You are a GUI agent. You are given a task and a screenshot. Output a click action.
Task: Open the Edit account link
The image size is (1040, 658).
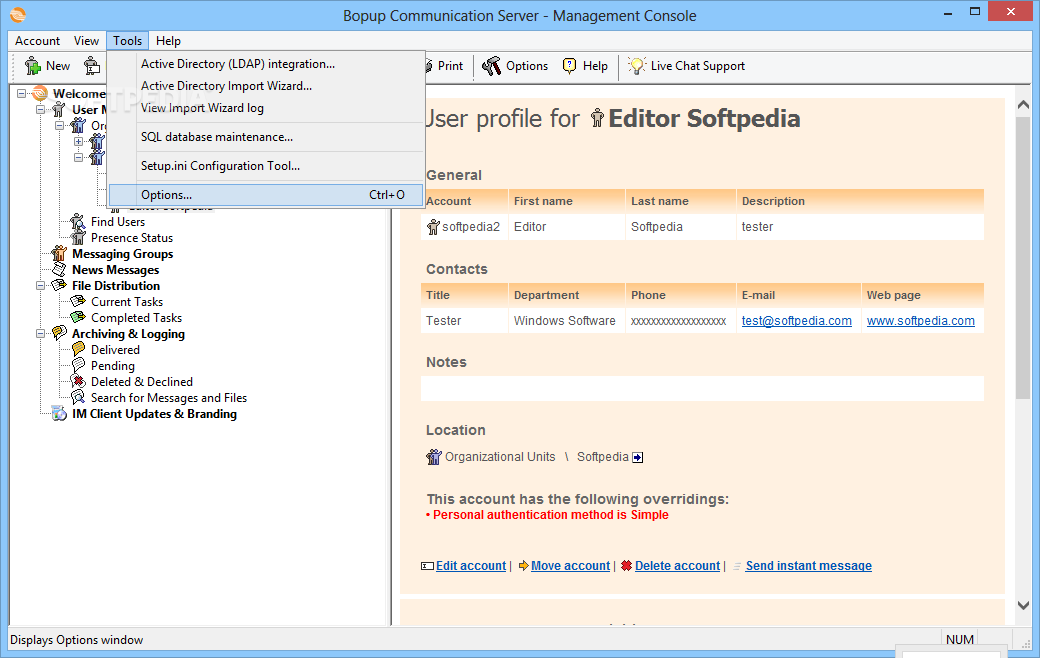click(x=471, y=566)
